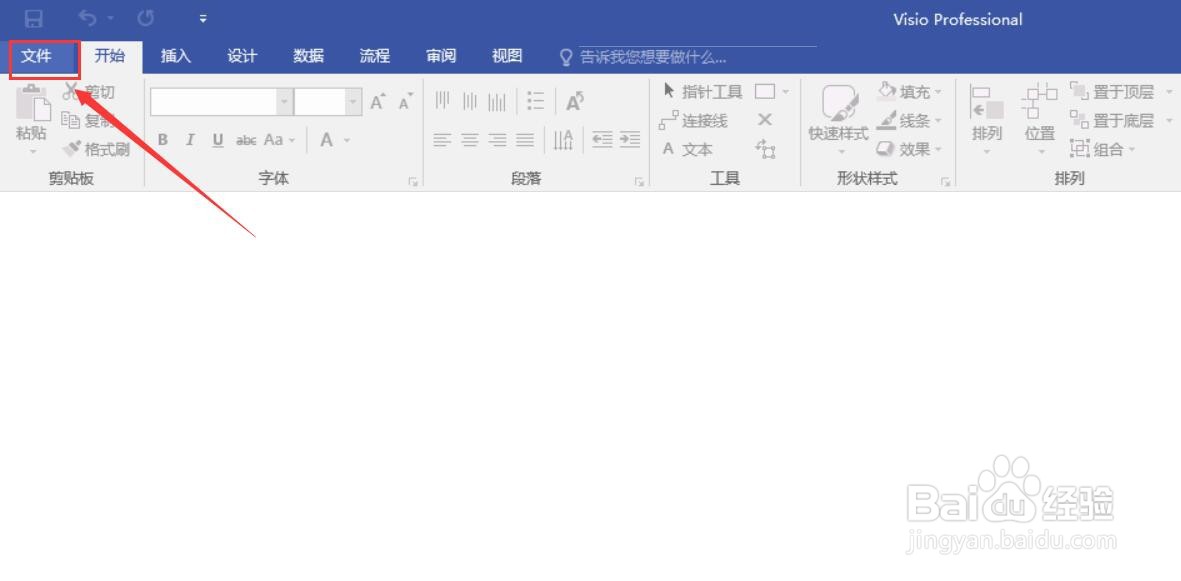Click the increase indent icon
The image size is (1181, 581).
pos(630,140)
